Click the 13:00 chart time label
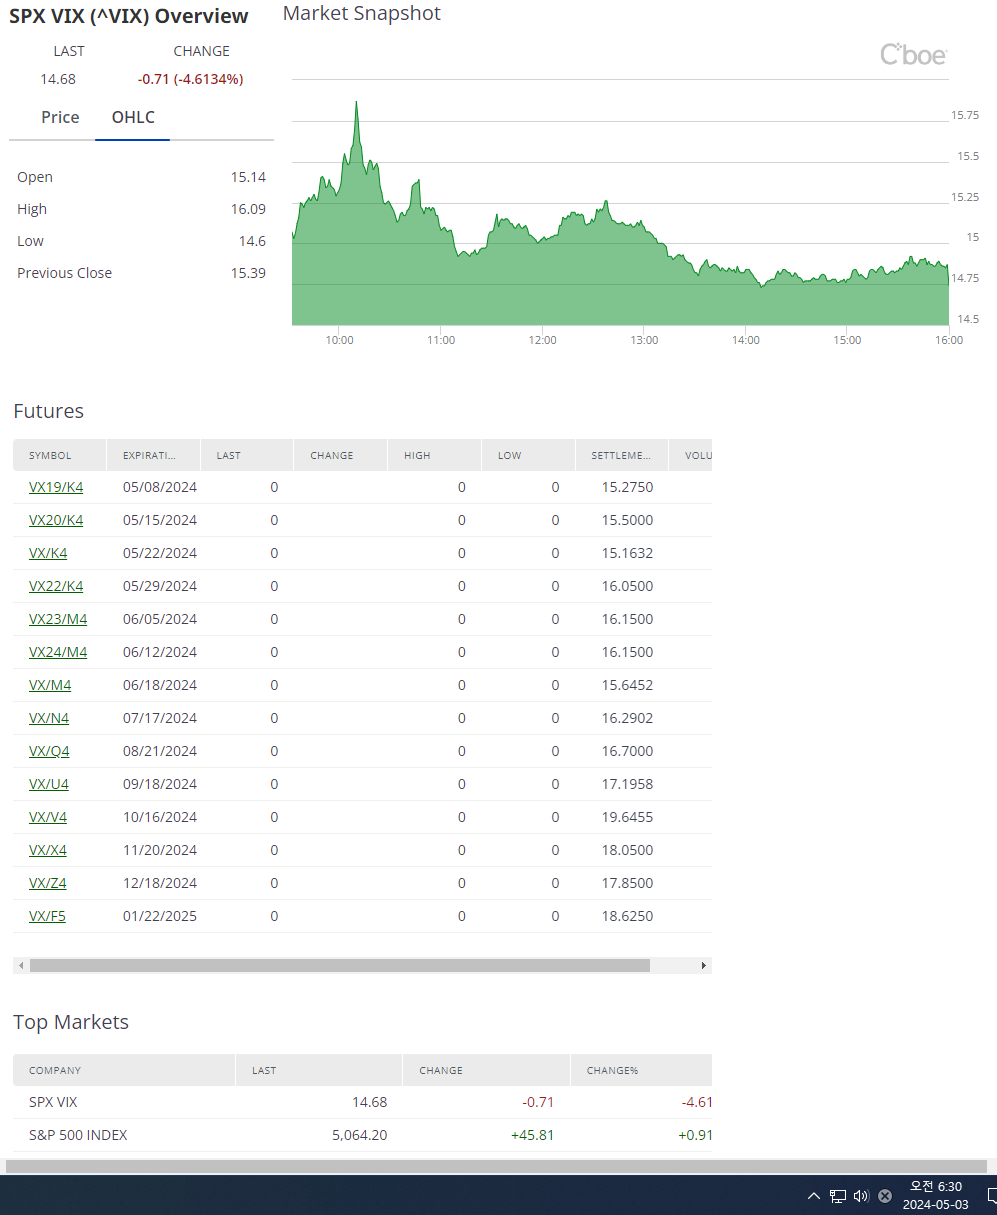997x1215 pixels. pyautogui.click(x=644, y=340)
